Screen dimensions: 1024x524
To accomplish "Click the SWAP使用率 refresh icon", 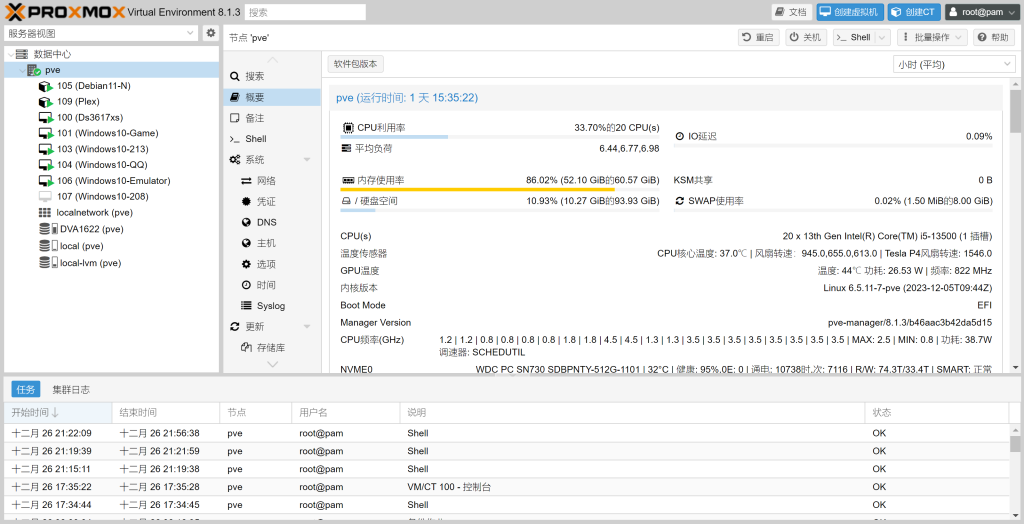I will pyautogui.click(x=680, y=201).
